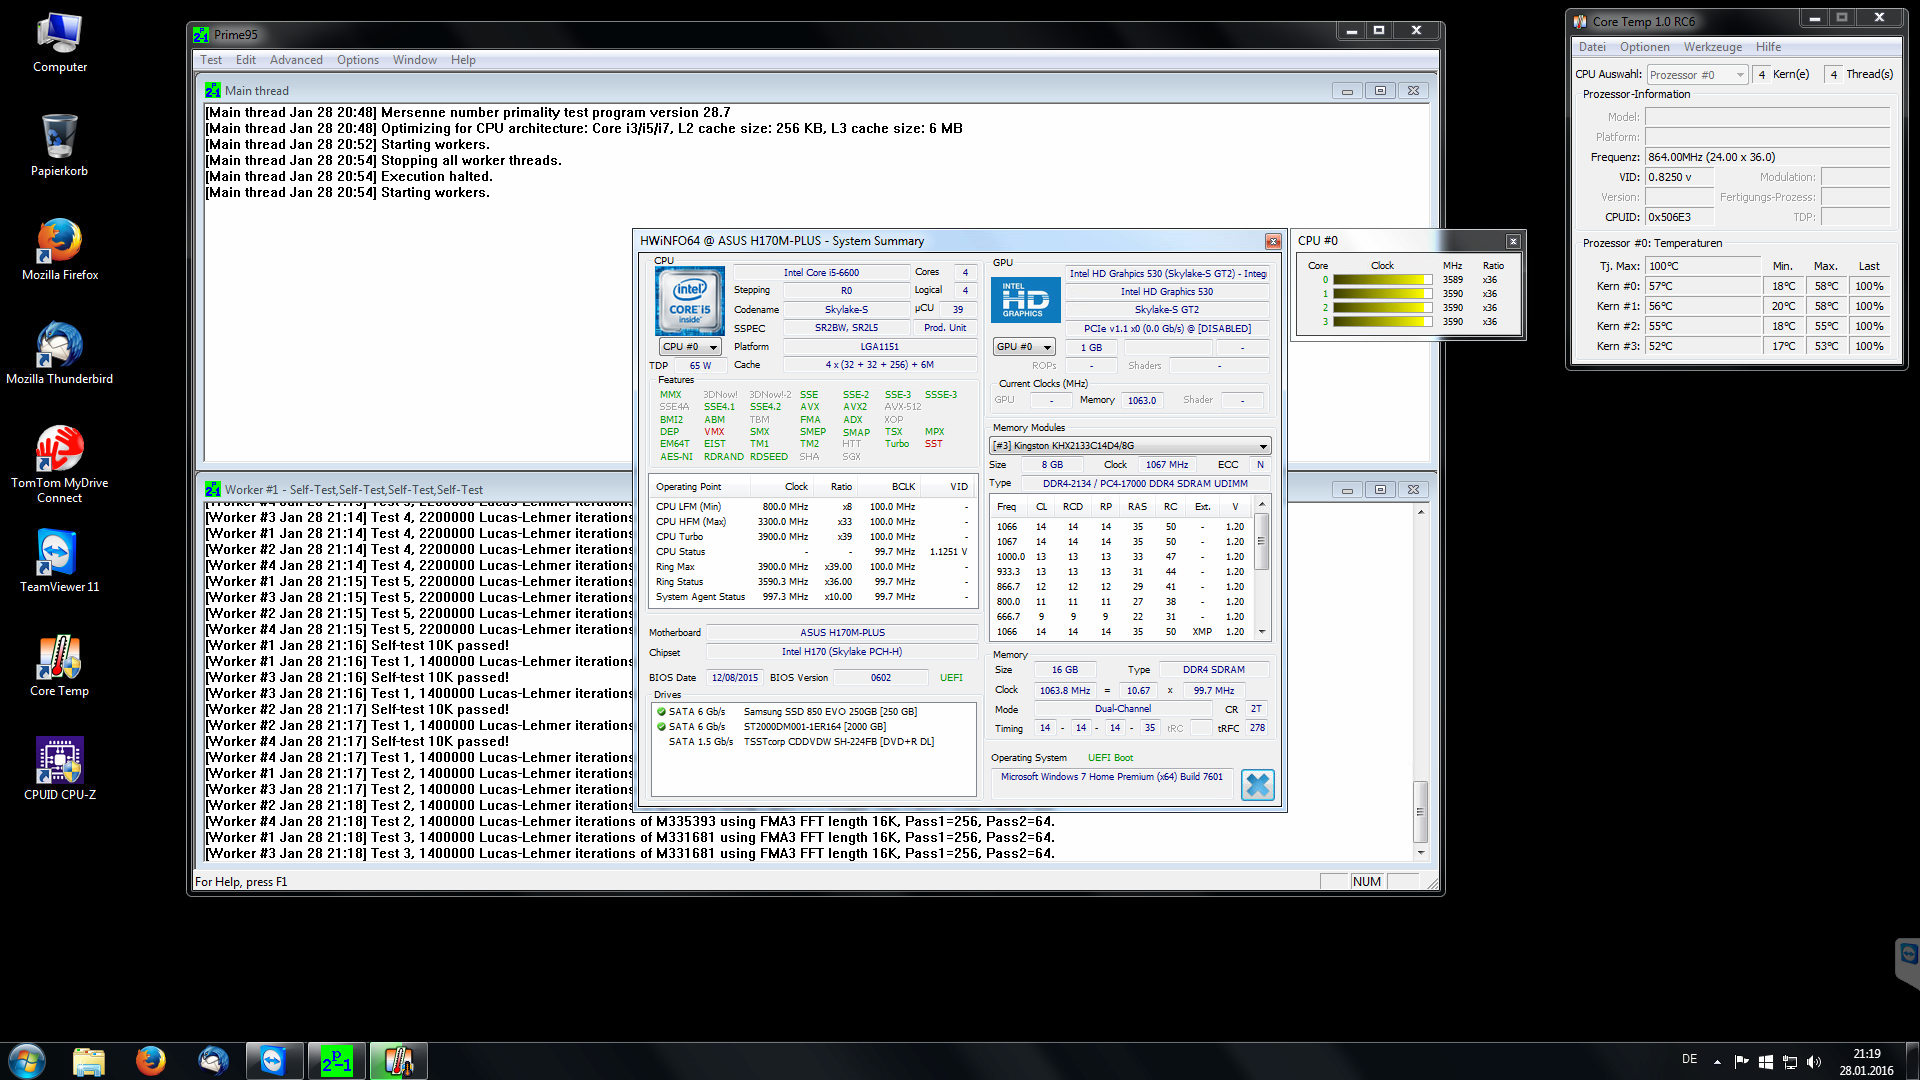Open TeamViewer 11 desktop icon

[x=60, y=554]
